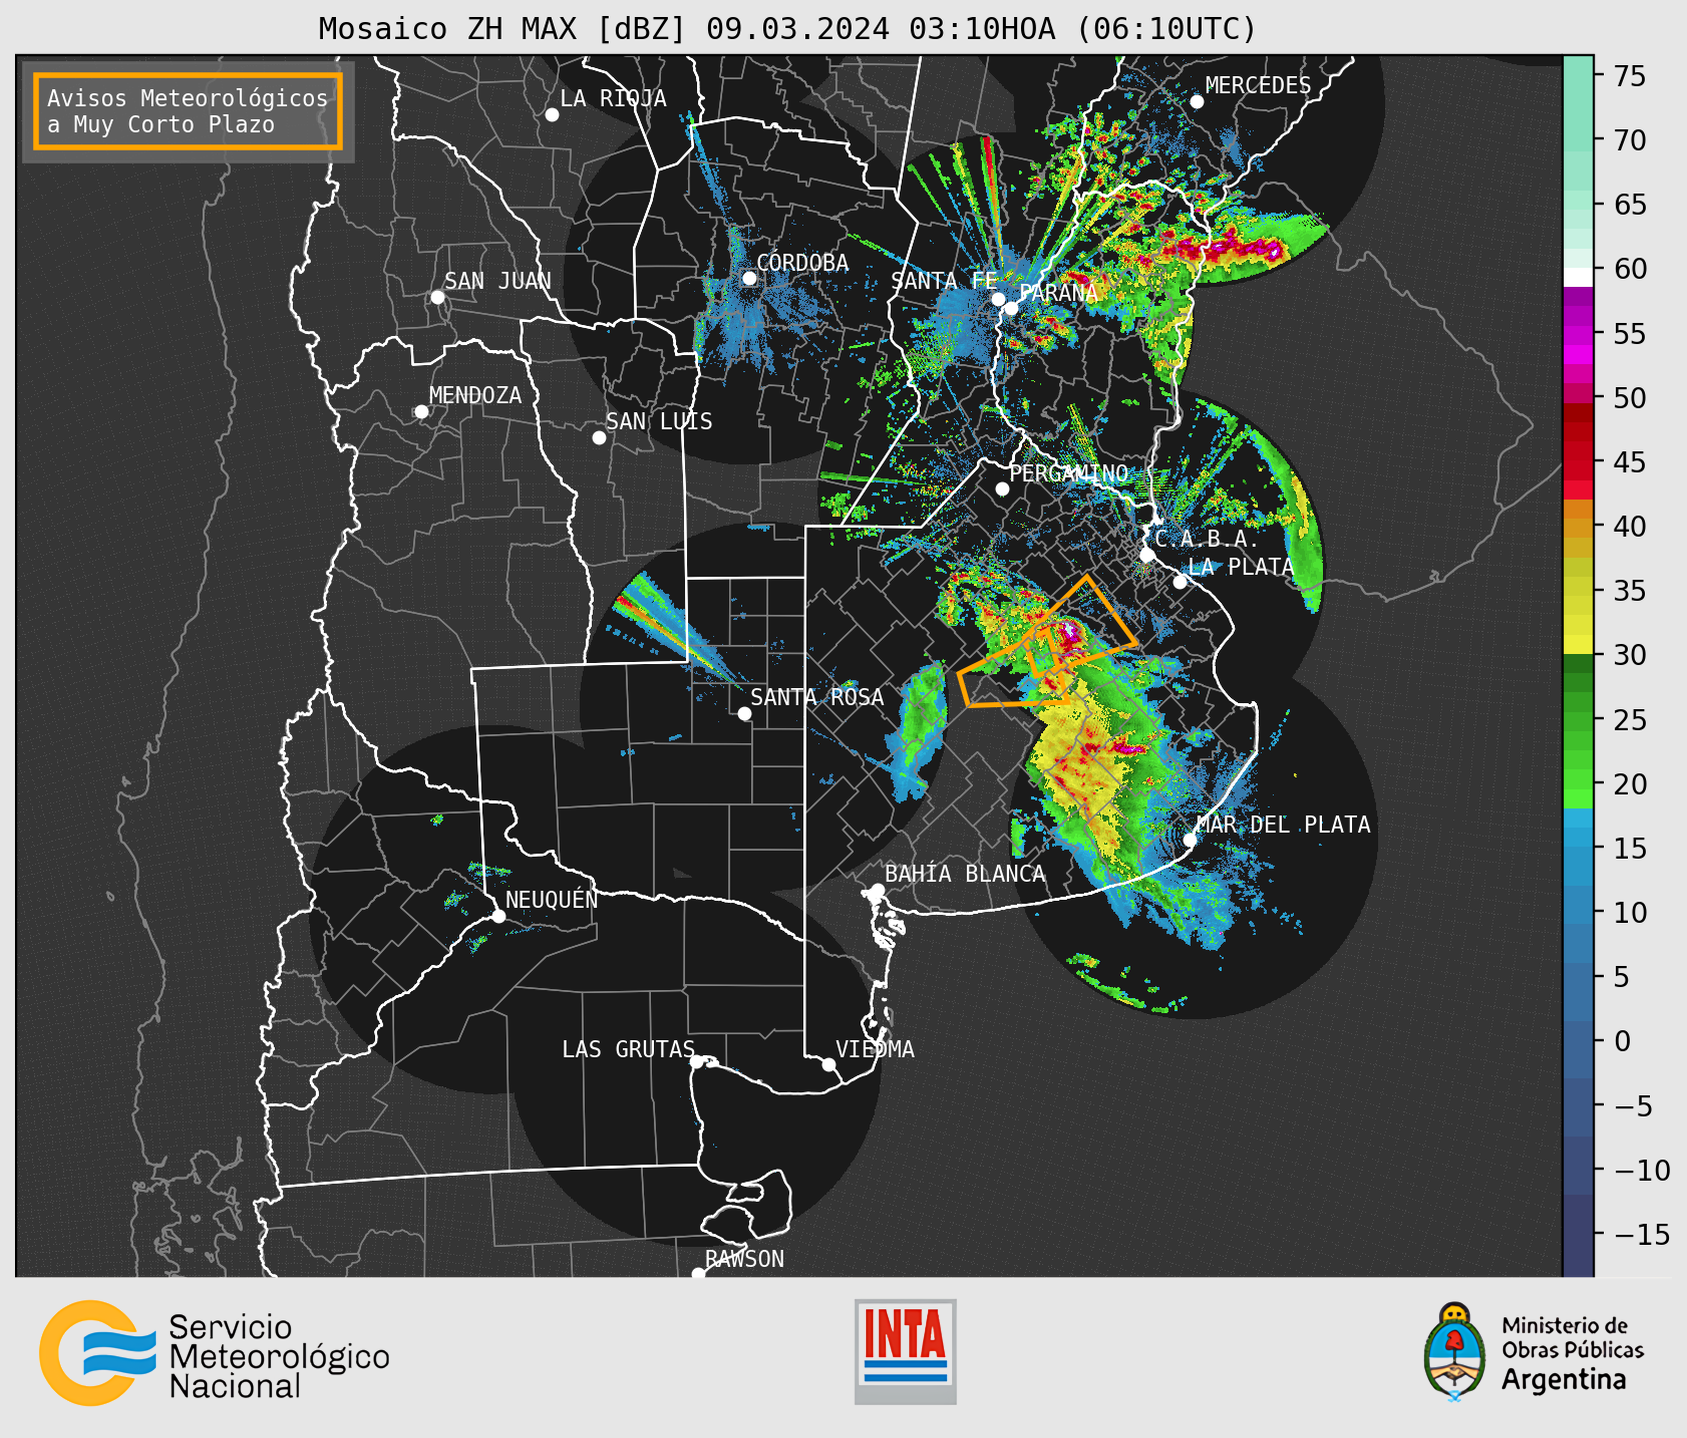Click the map title with the 09.03.2024 date

click(787, 28)
